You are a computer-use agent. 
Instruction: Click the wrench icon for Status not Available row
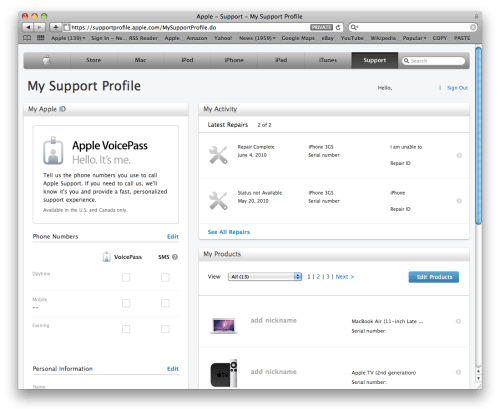[x=218, y=201]
